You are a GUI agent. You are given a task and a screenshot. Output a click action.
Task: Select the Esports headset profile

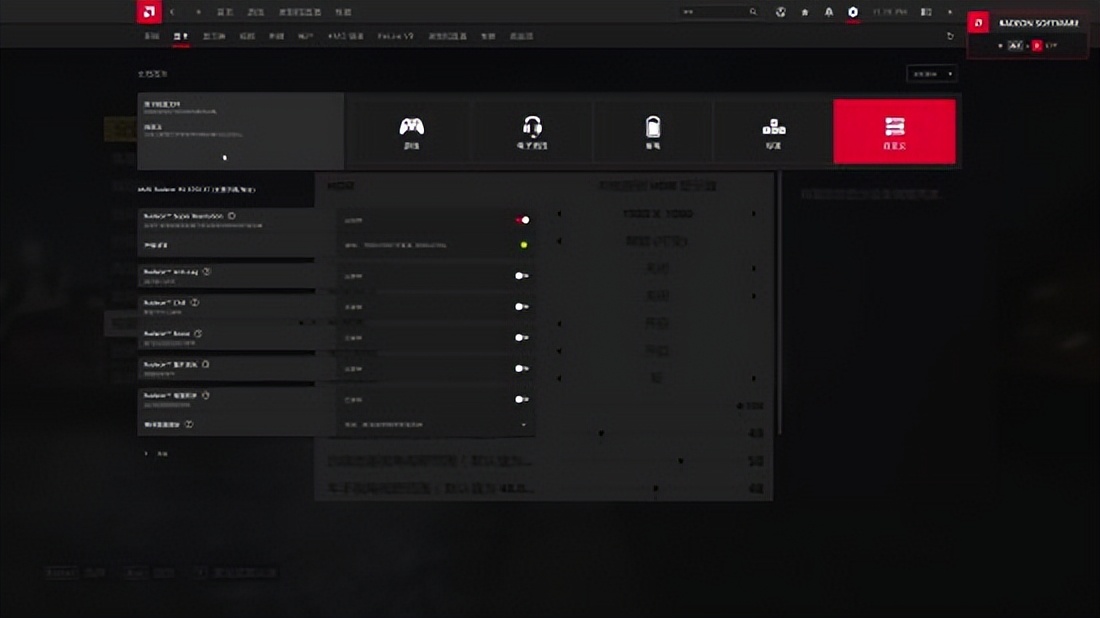(x=532, y=132)
